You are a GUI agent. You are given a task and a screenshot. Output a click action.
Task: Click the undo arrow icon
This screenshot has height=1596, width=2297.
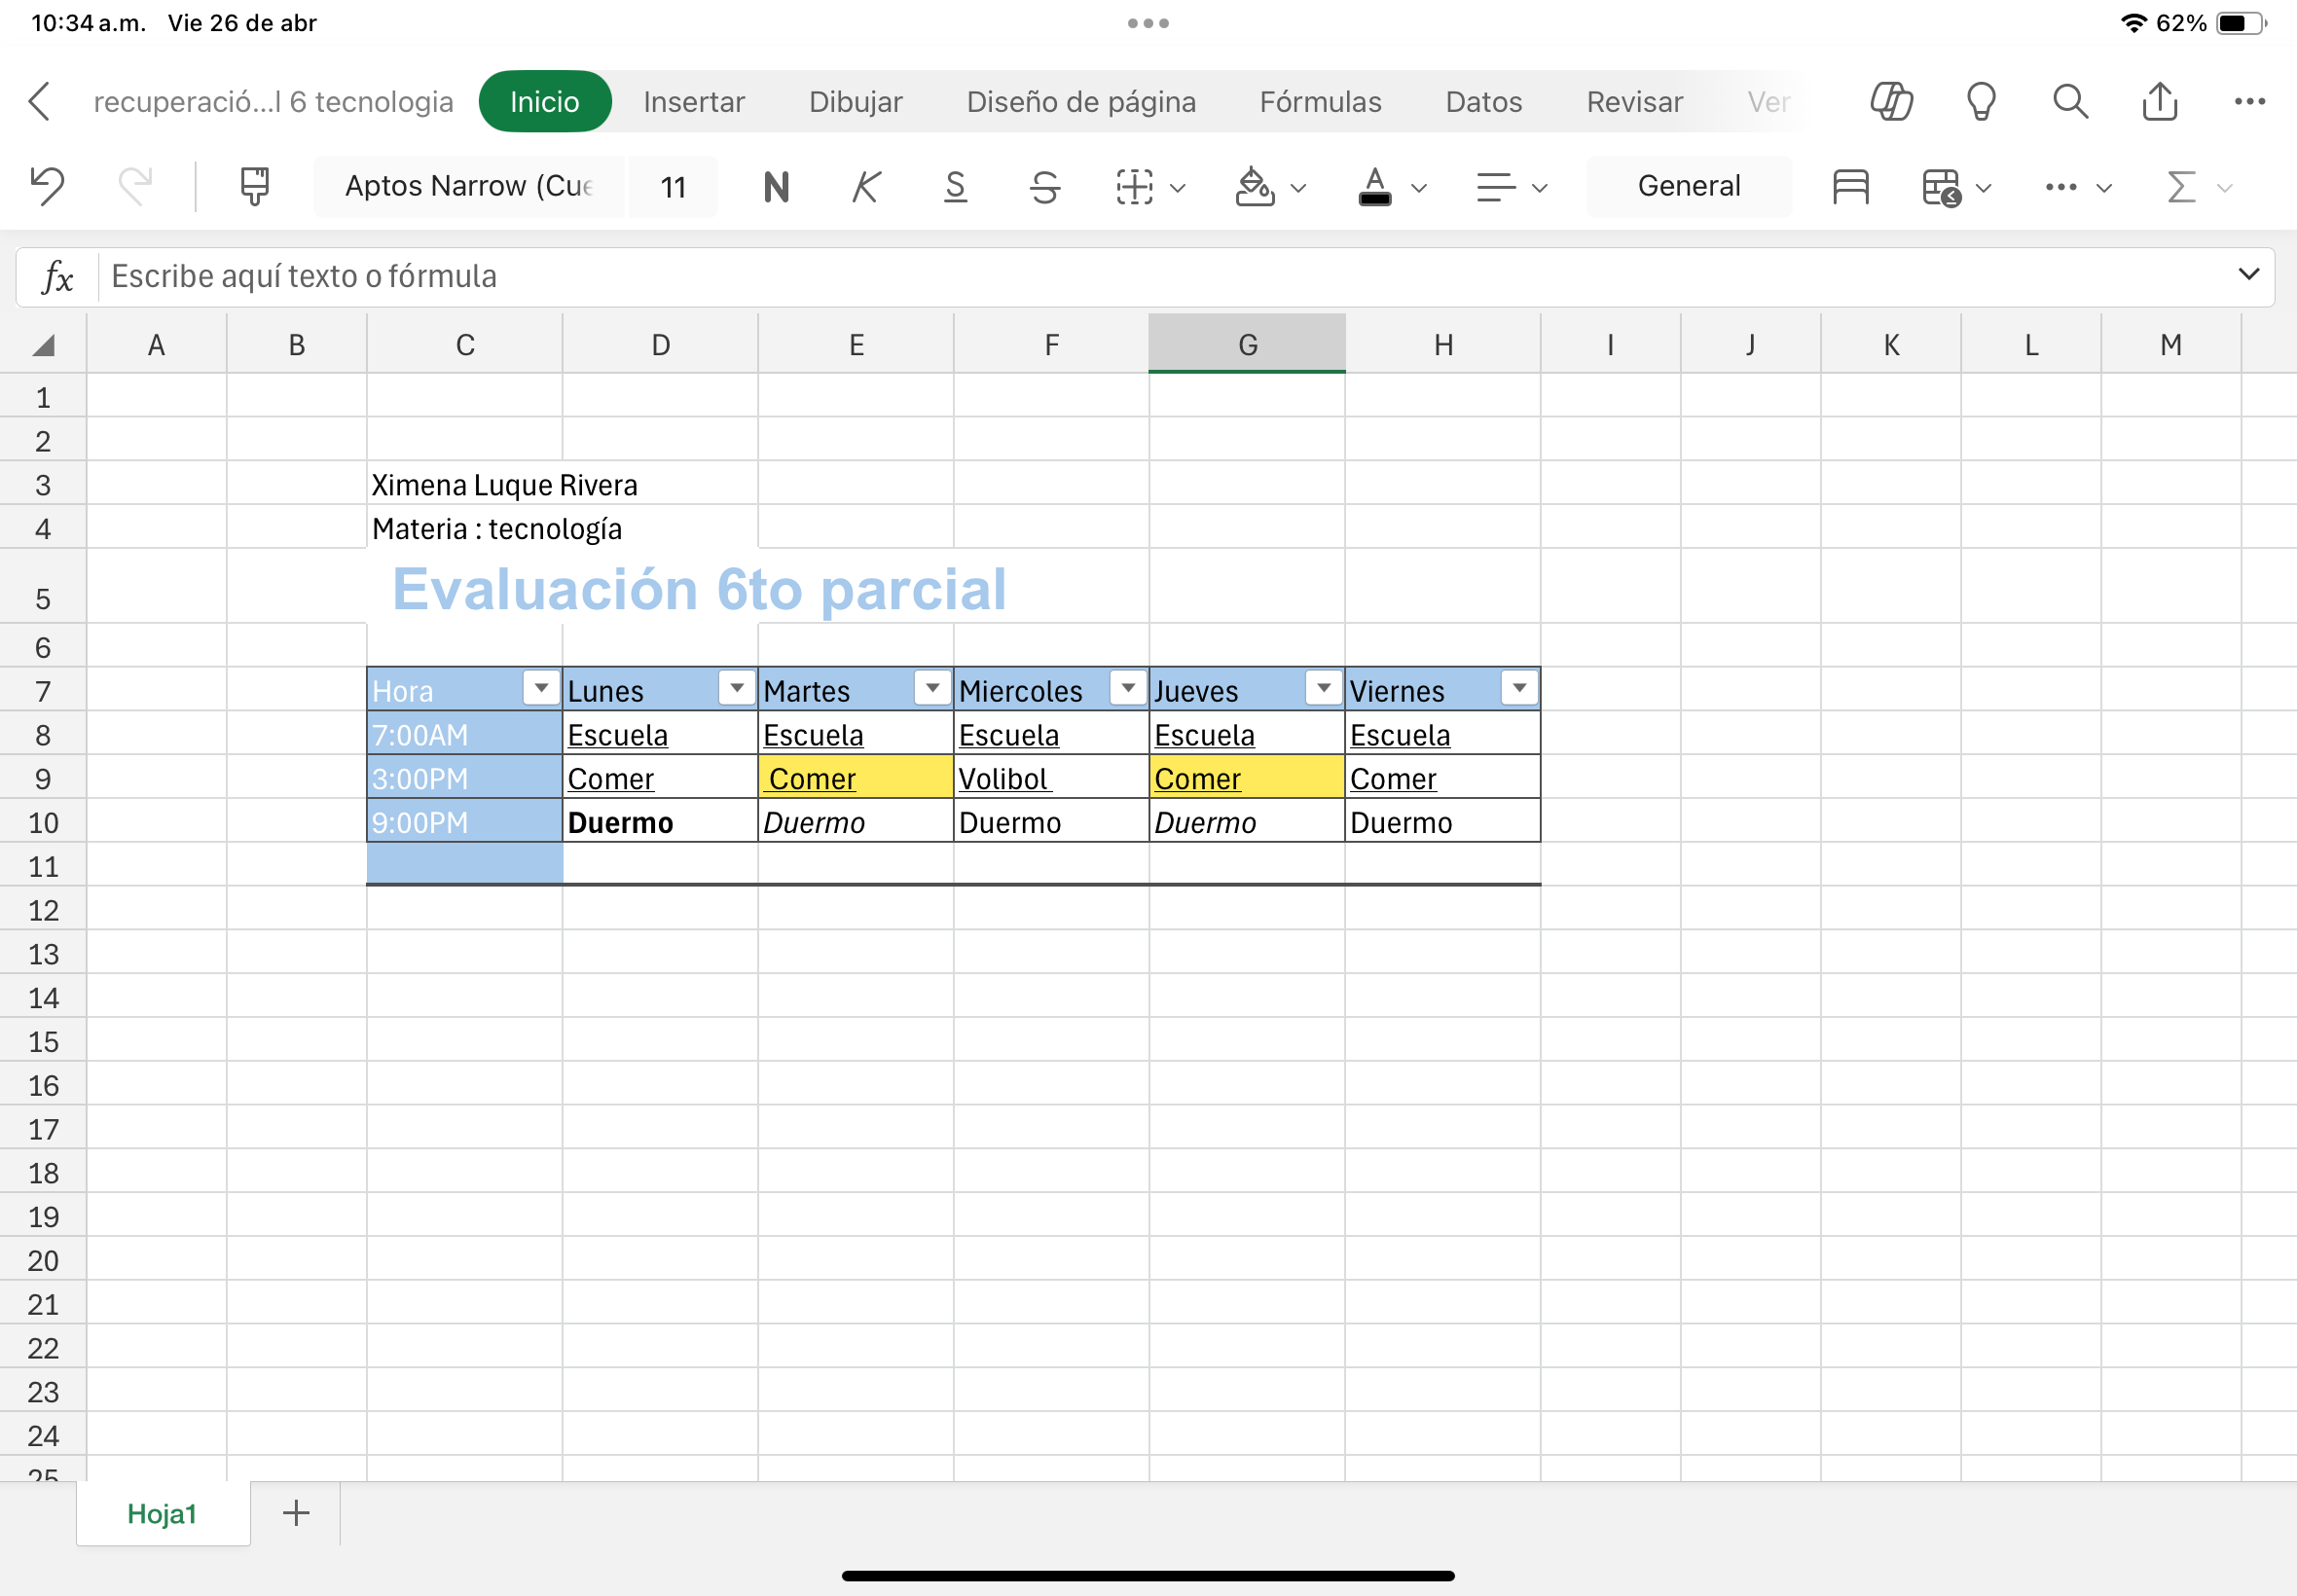[47, 186]
